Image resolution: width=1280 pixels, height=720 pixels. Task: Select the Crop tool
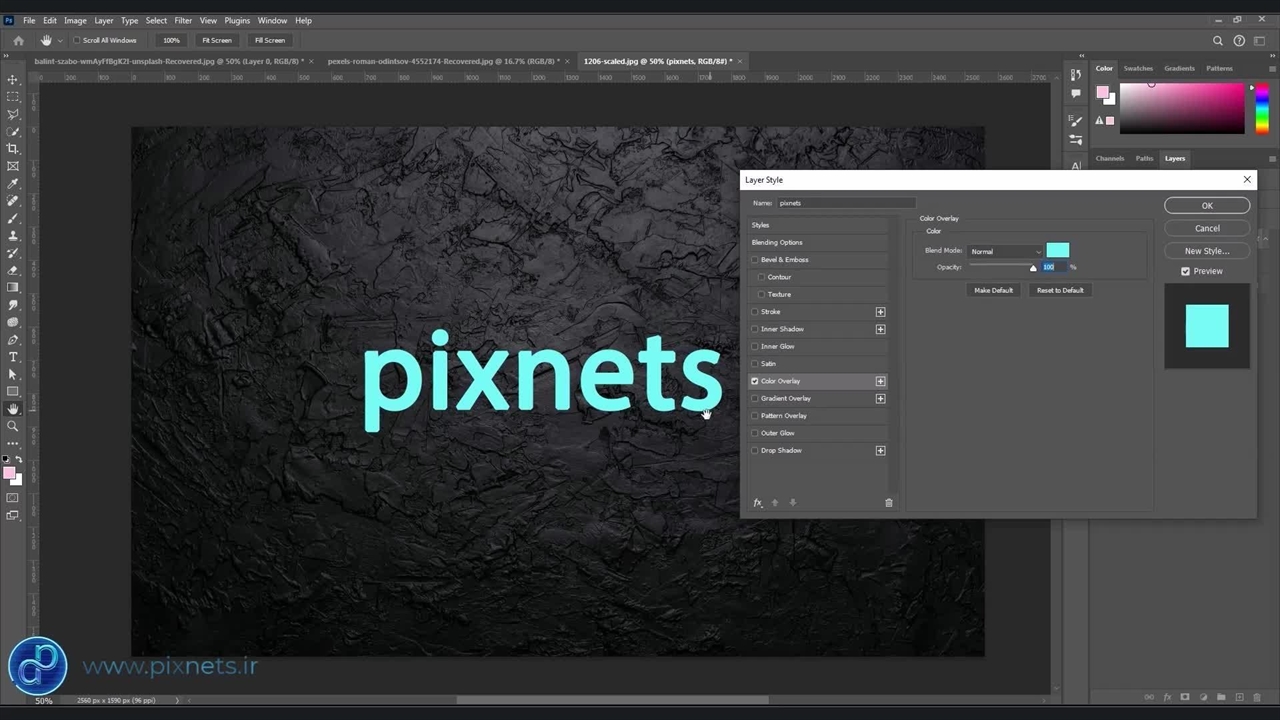13,149
